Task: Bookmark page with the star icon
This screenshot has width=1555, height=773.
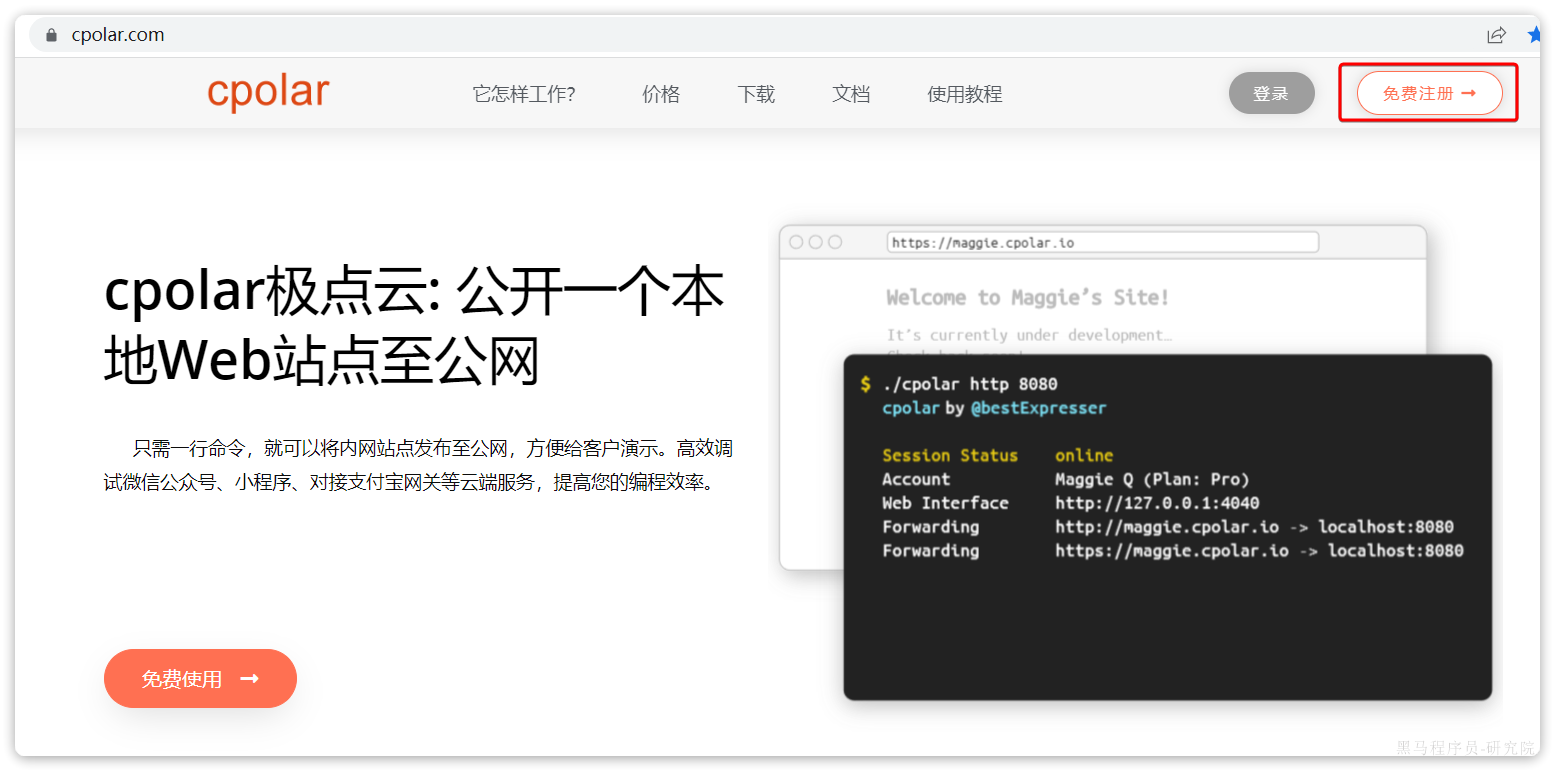Action: pos(1534,35)
